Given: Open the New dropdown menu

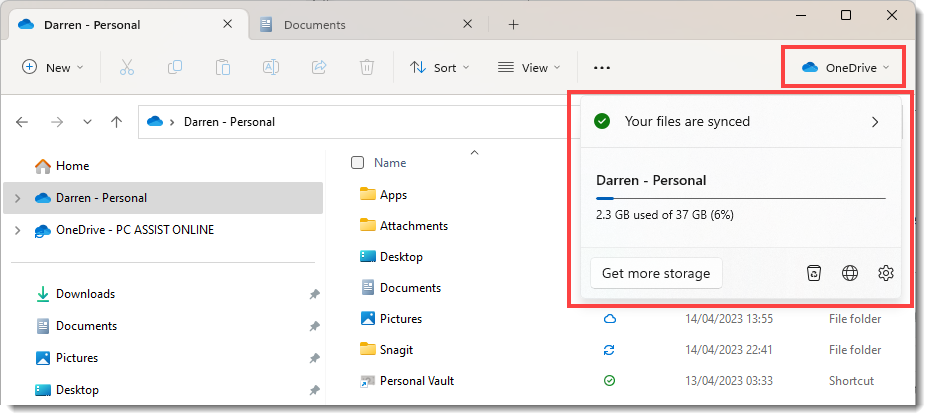Looking at the screenshot, I should pos(52,67).
